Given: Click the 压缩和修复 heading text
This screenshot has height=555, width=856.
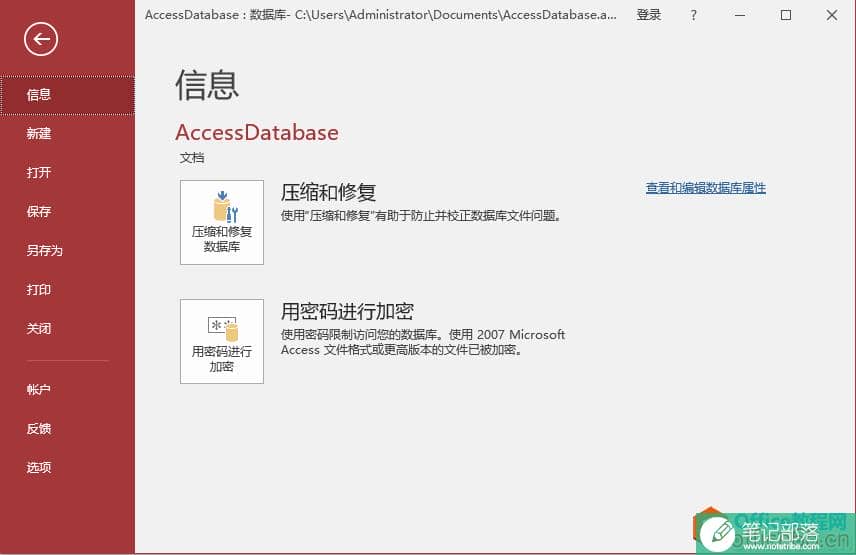Looking at the screenshot, I should (x=329, y=193).
